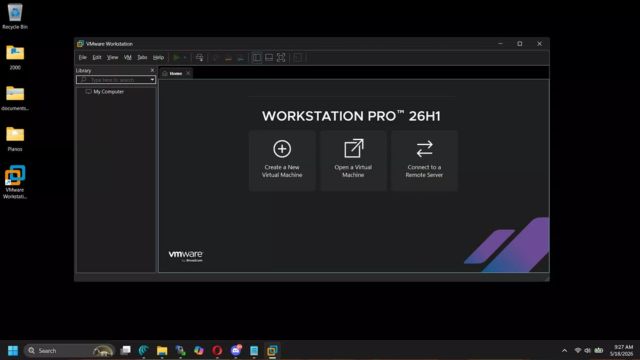640x360 pixels.
Task: Click the volume speaker tray icon
Action: (x=587, y=351)
